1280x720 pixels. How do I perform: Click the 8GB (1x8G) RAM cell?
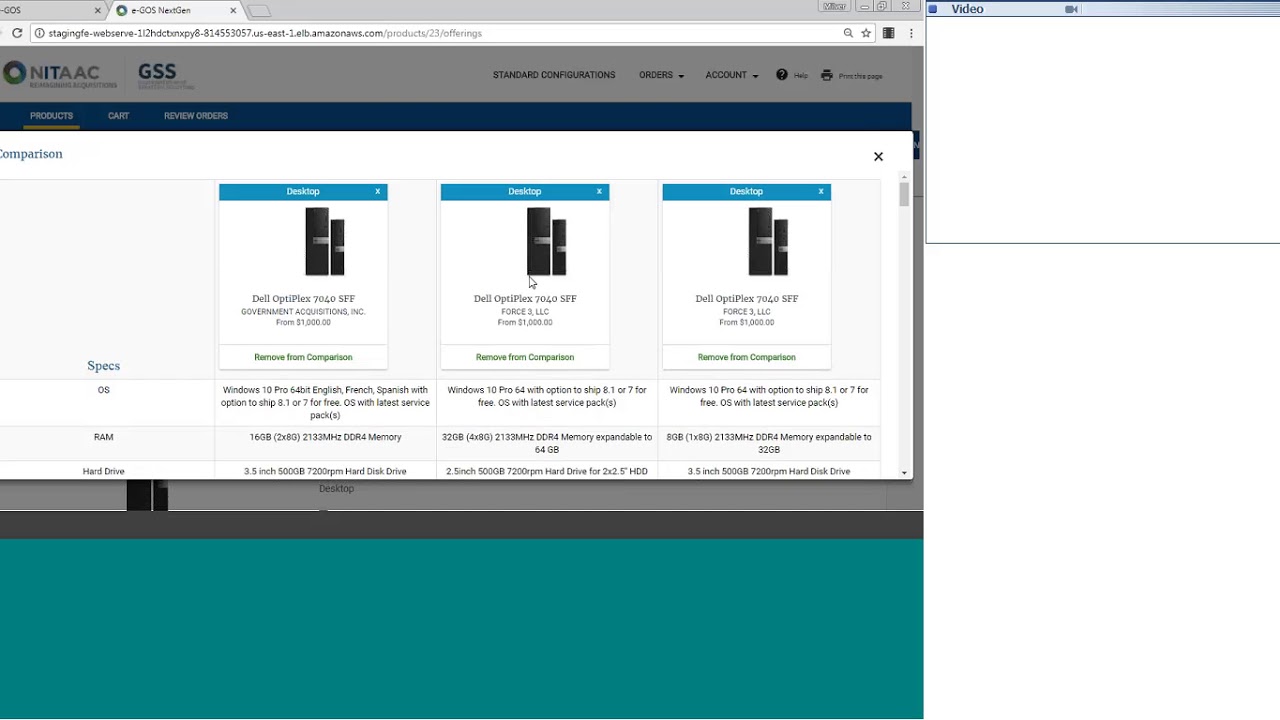[769, 443]
